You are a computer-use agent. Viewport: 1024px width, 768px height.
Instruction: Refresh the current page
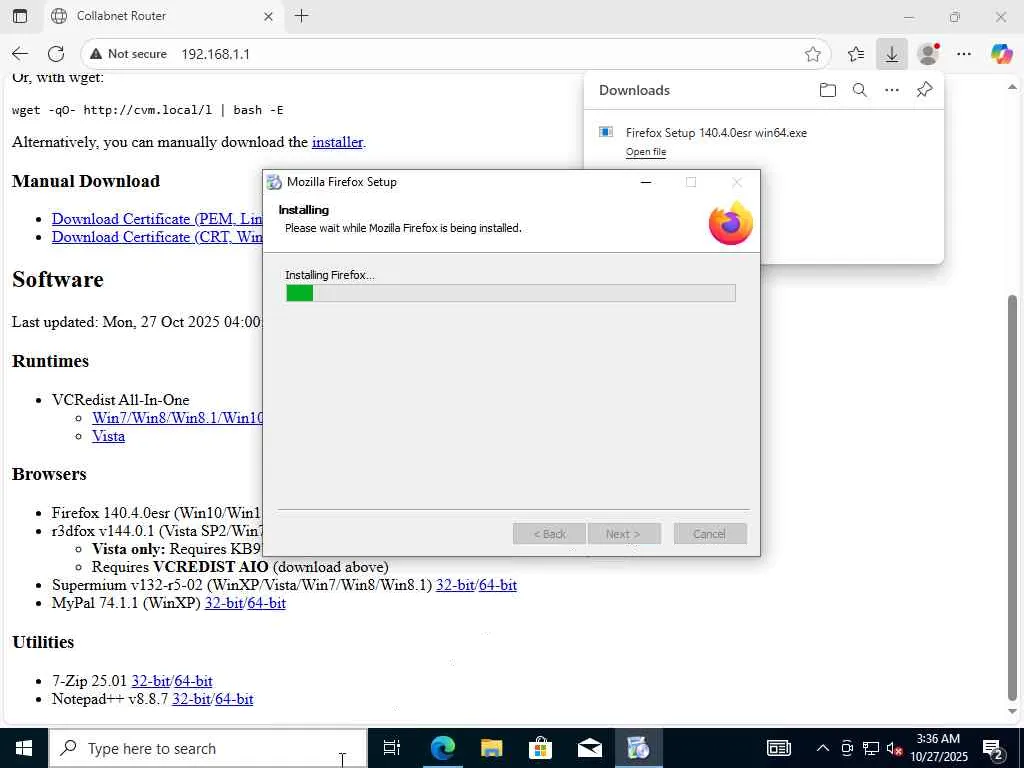point(56,54)
